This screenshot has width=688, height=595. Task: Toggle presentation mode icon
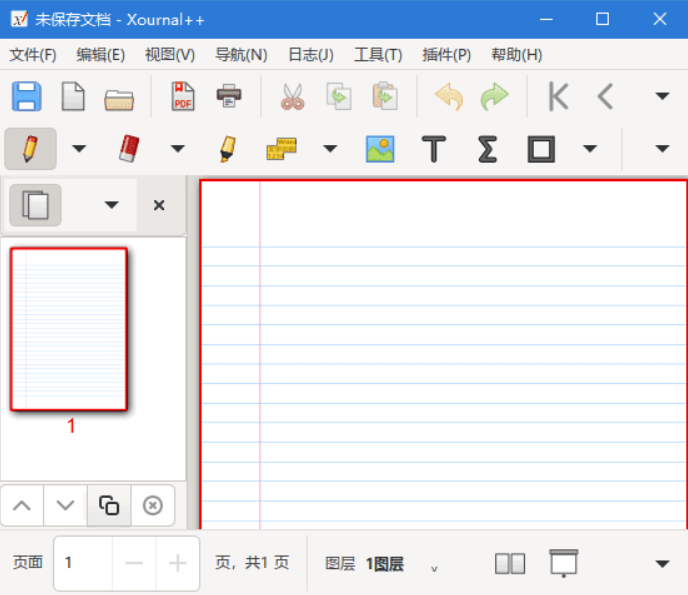point(563,563)
